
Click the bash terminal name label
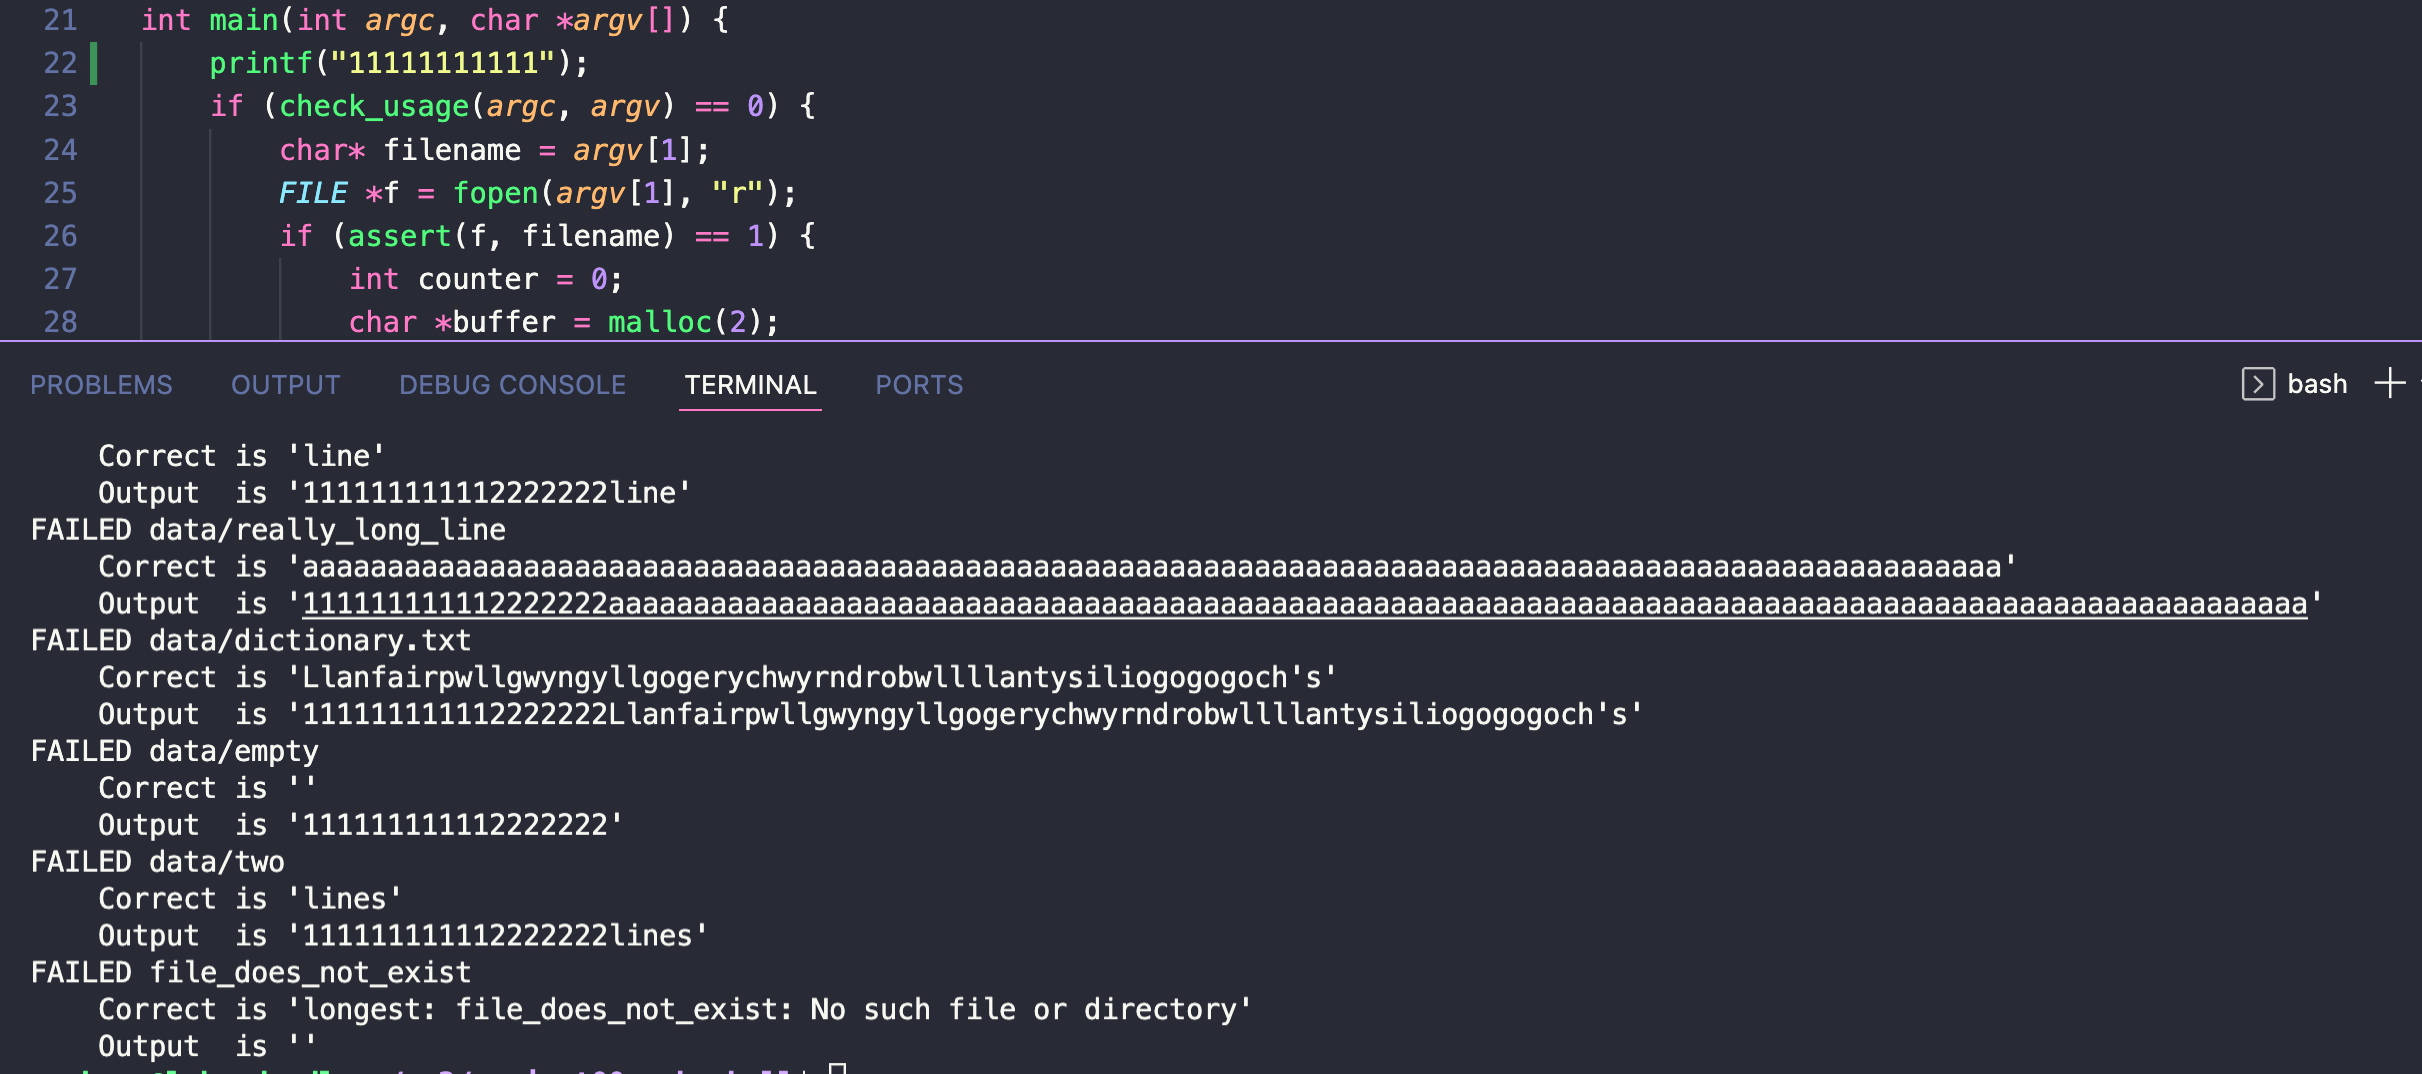click(2316, 384)
